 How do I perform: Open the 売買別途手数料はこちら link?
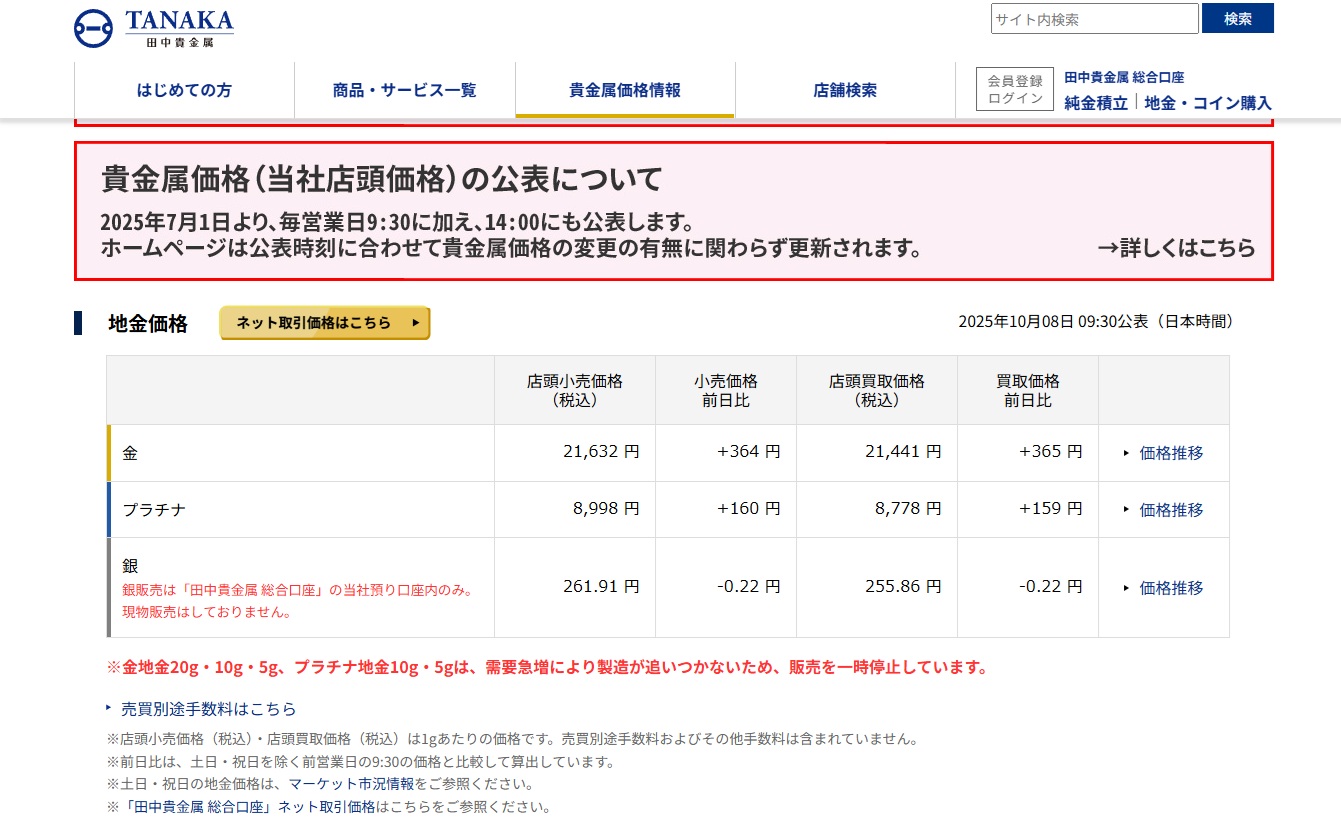click(208, 709)
